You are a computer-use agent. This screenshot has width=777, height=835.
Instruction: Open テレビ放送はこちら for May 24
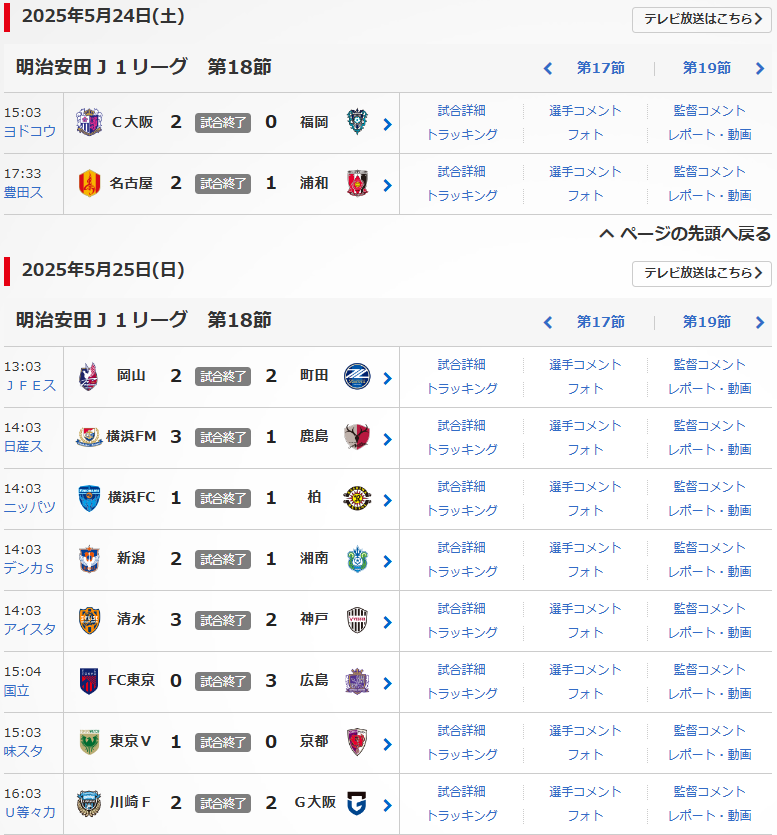tap(701, 20)
